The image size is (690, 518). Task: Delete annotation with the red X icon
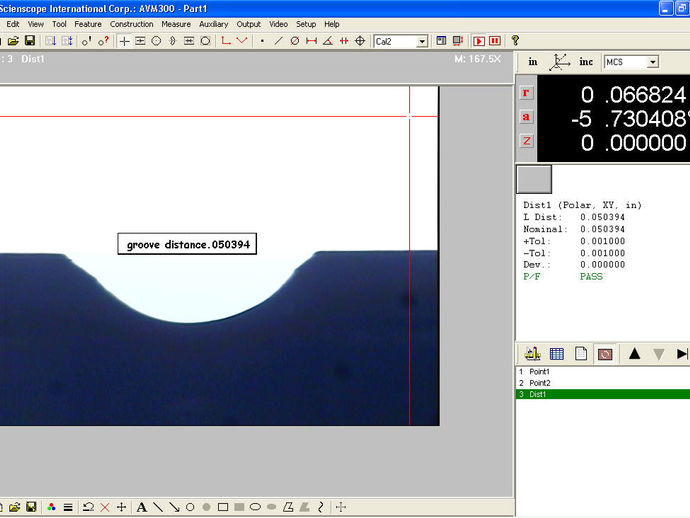pos(105,507)
